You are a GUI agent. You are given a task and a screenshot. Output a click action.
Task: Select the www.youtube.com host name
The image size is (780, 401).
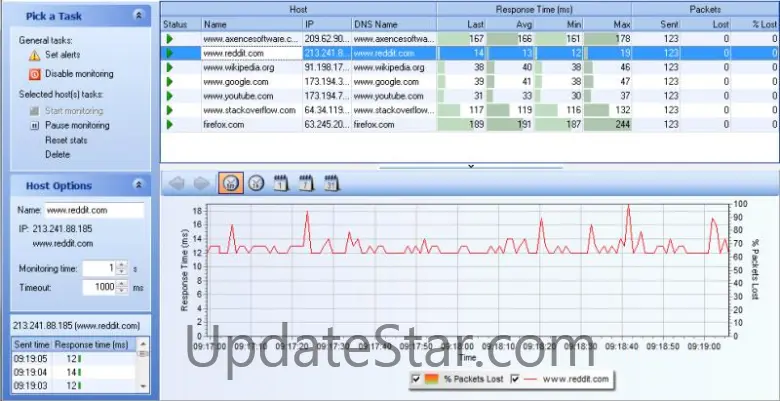[238, 96]
